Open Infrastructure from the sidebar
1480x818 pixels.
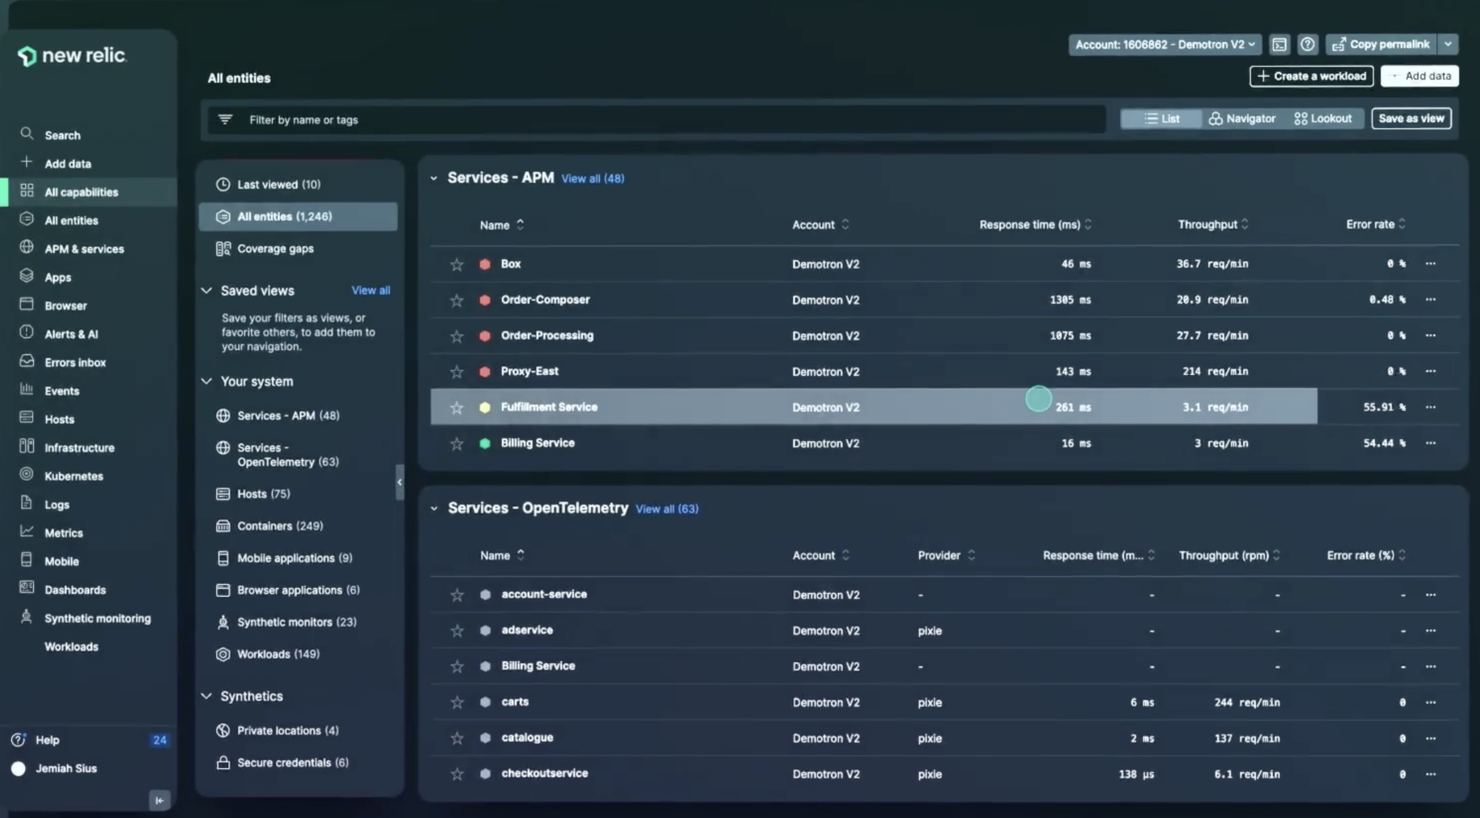80,447
